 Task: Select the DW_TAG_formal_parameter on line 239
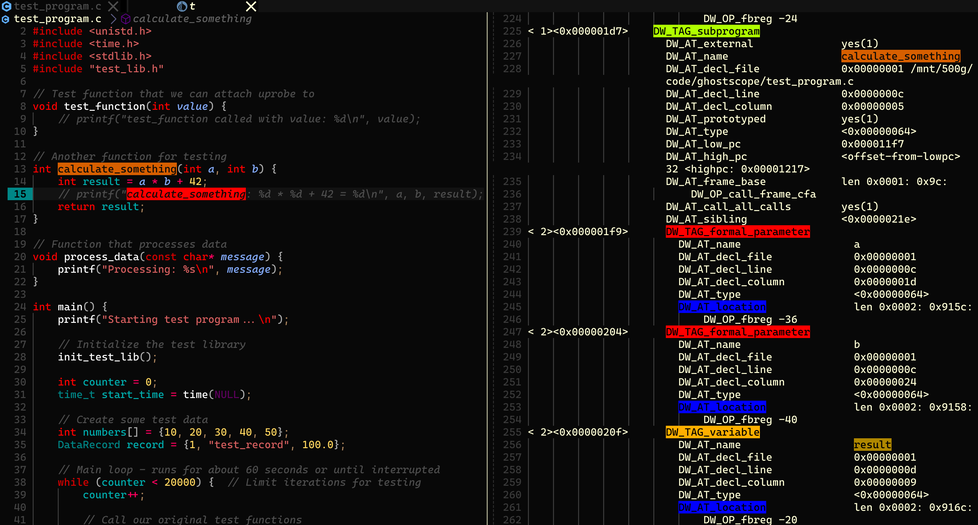click(737, 232)
